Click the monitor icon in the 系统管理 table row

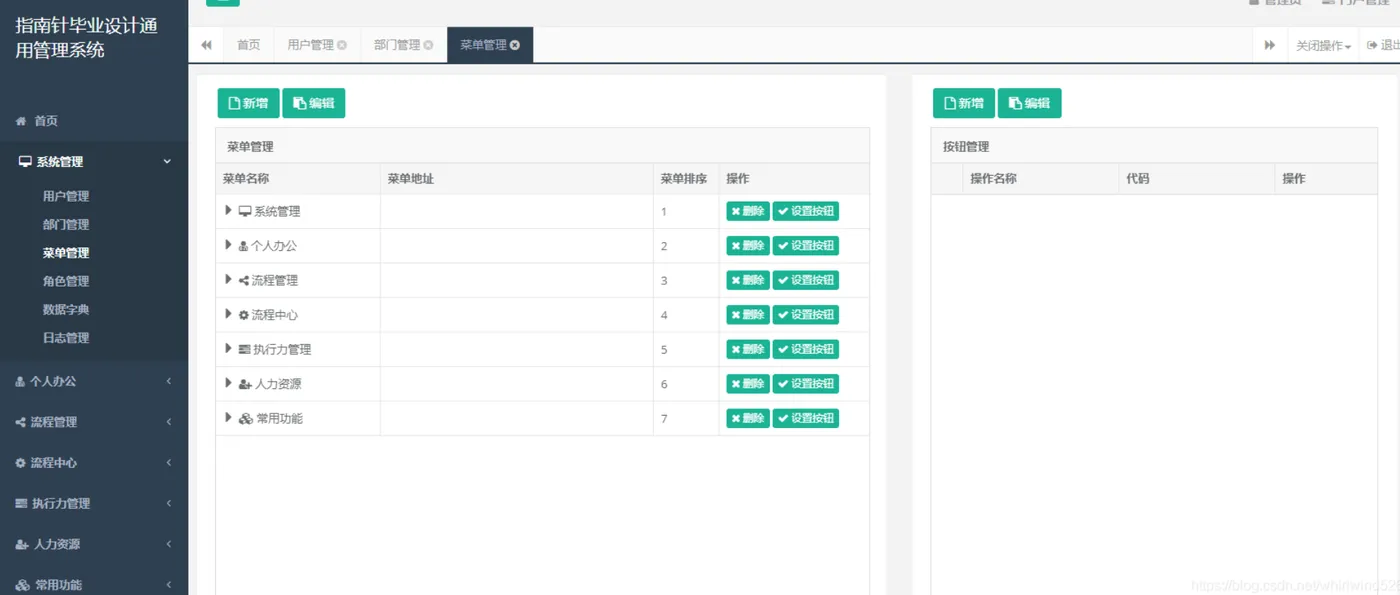(x=245, y=211)
